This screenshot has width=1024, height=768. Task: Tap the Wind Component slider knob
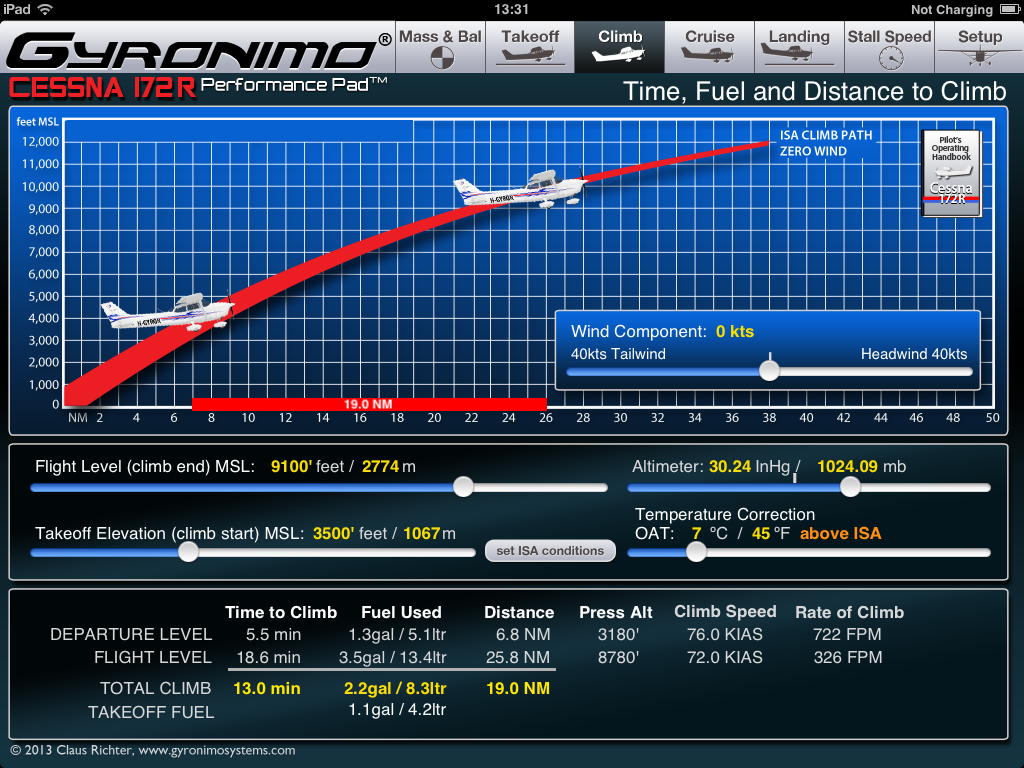point(769,371)
